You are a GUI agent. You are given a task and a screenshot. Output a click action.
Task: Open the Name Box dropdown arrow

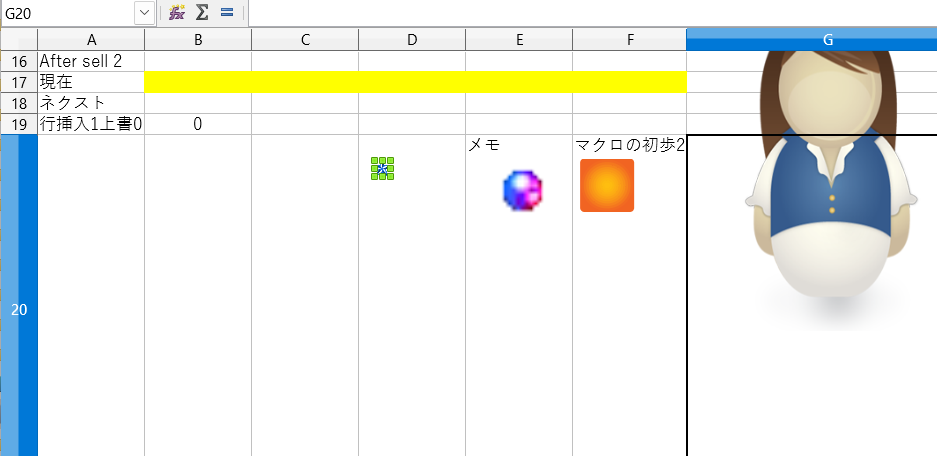coord(145,13)
